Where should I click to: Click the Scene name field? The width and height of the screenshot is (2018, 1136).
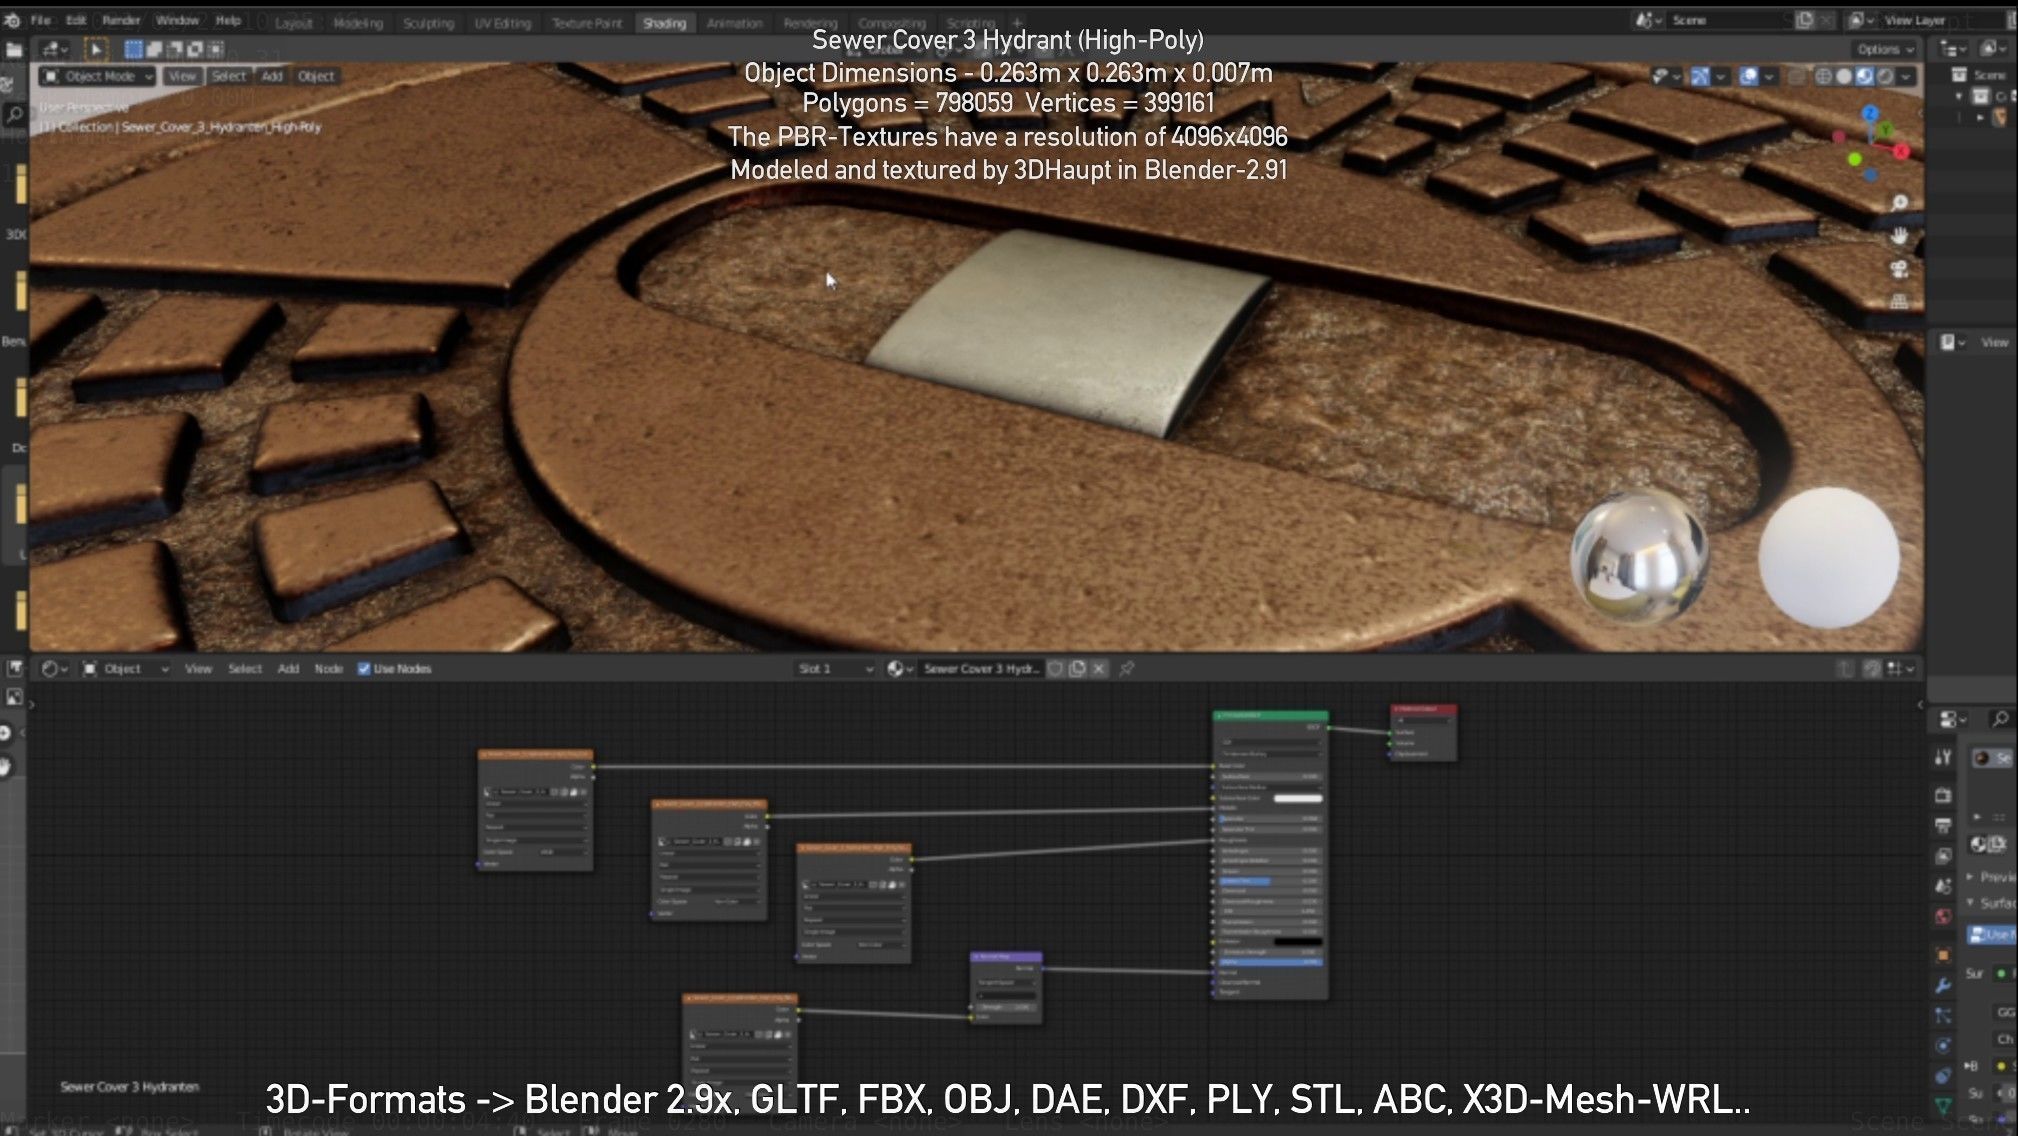tap(1728, 20)
